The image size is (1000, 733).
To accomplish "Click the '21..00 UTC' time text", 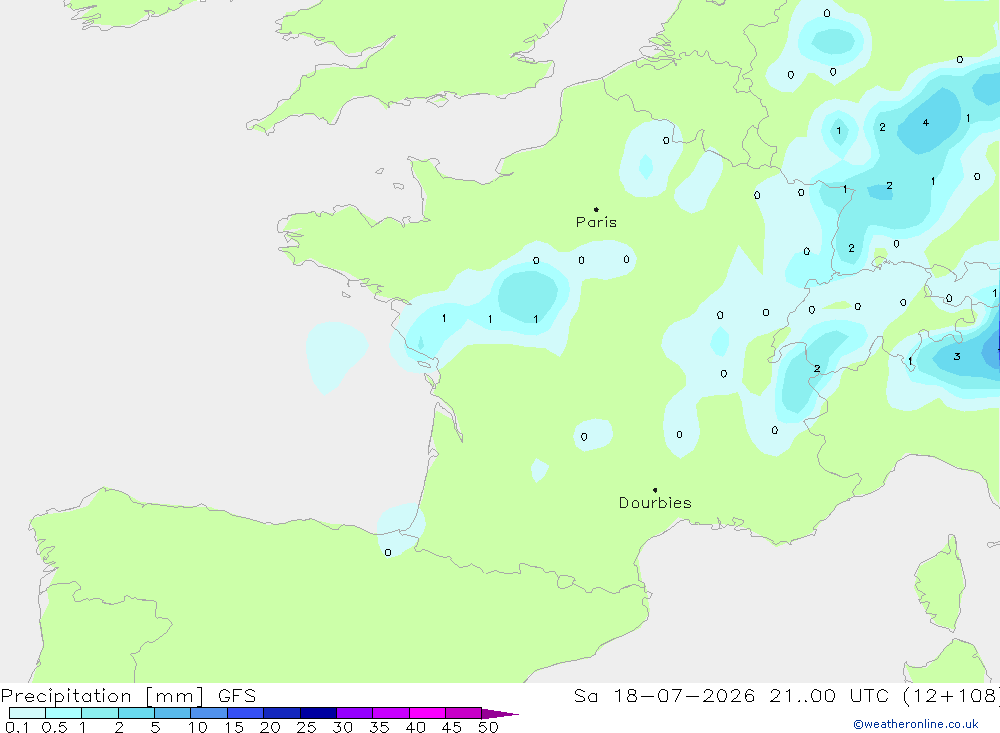I will (x=829, y=696).
